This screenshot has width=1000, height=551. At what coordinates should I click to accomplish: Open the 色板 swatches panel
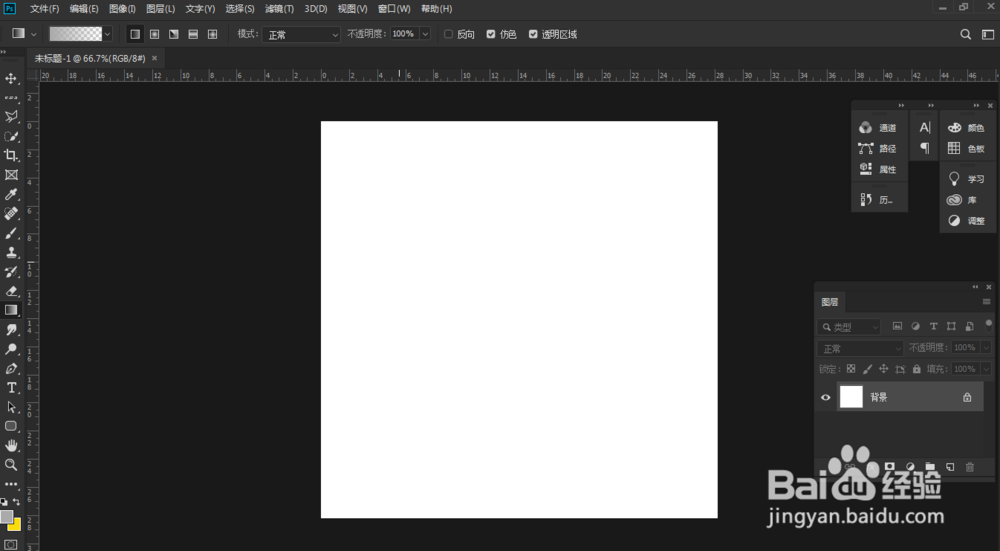pos(967,149)
